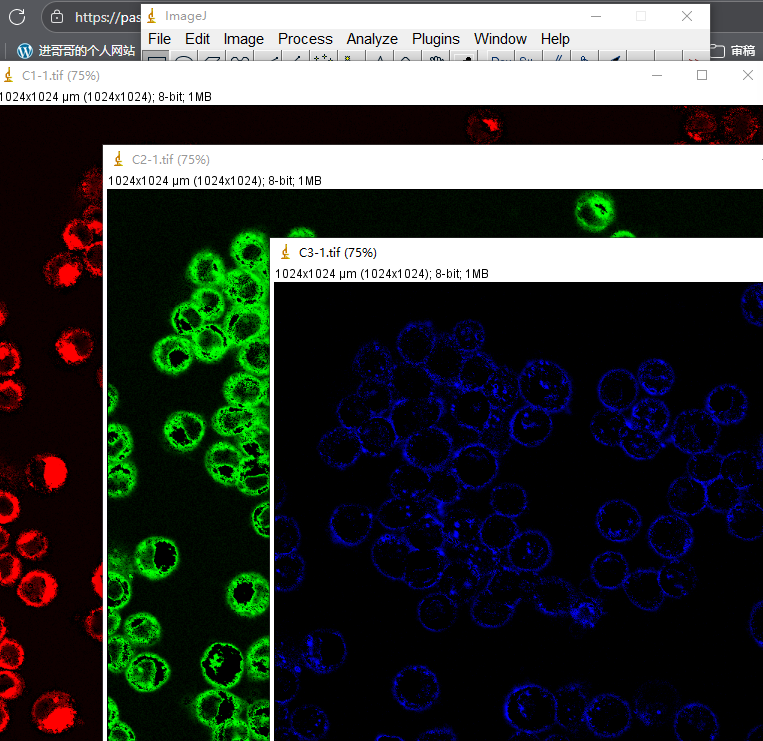The image size is (763, 741).
Task: Open the Help menu
Action: (x=555, y=39)
